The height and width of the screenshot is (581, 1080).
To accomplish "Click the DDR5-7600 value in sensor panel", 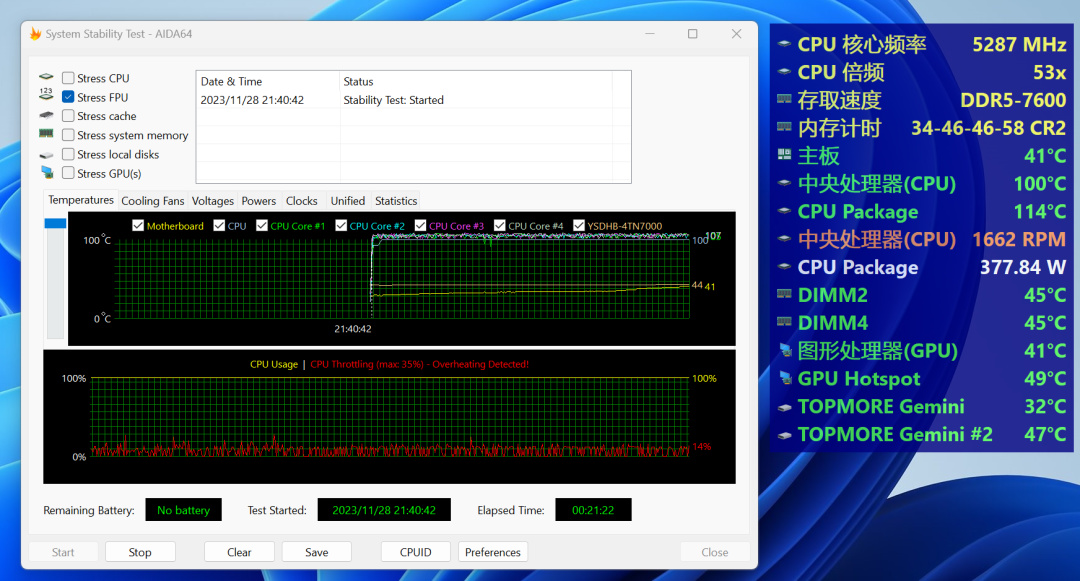I will point(1013,100).
